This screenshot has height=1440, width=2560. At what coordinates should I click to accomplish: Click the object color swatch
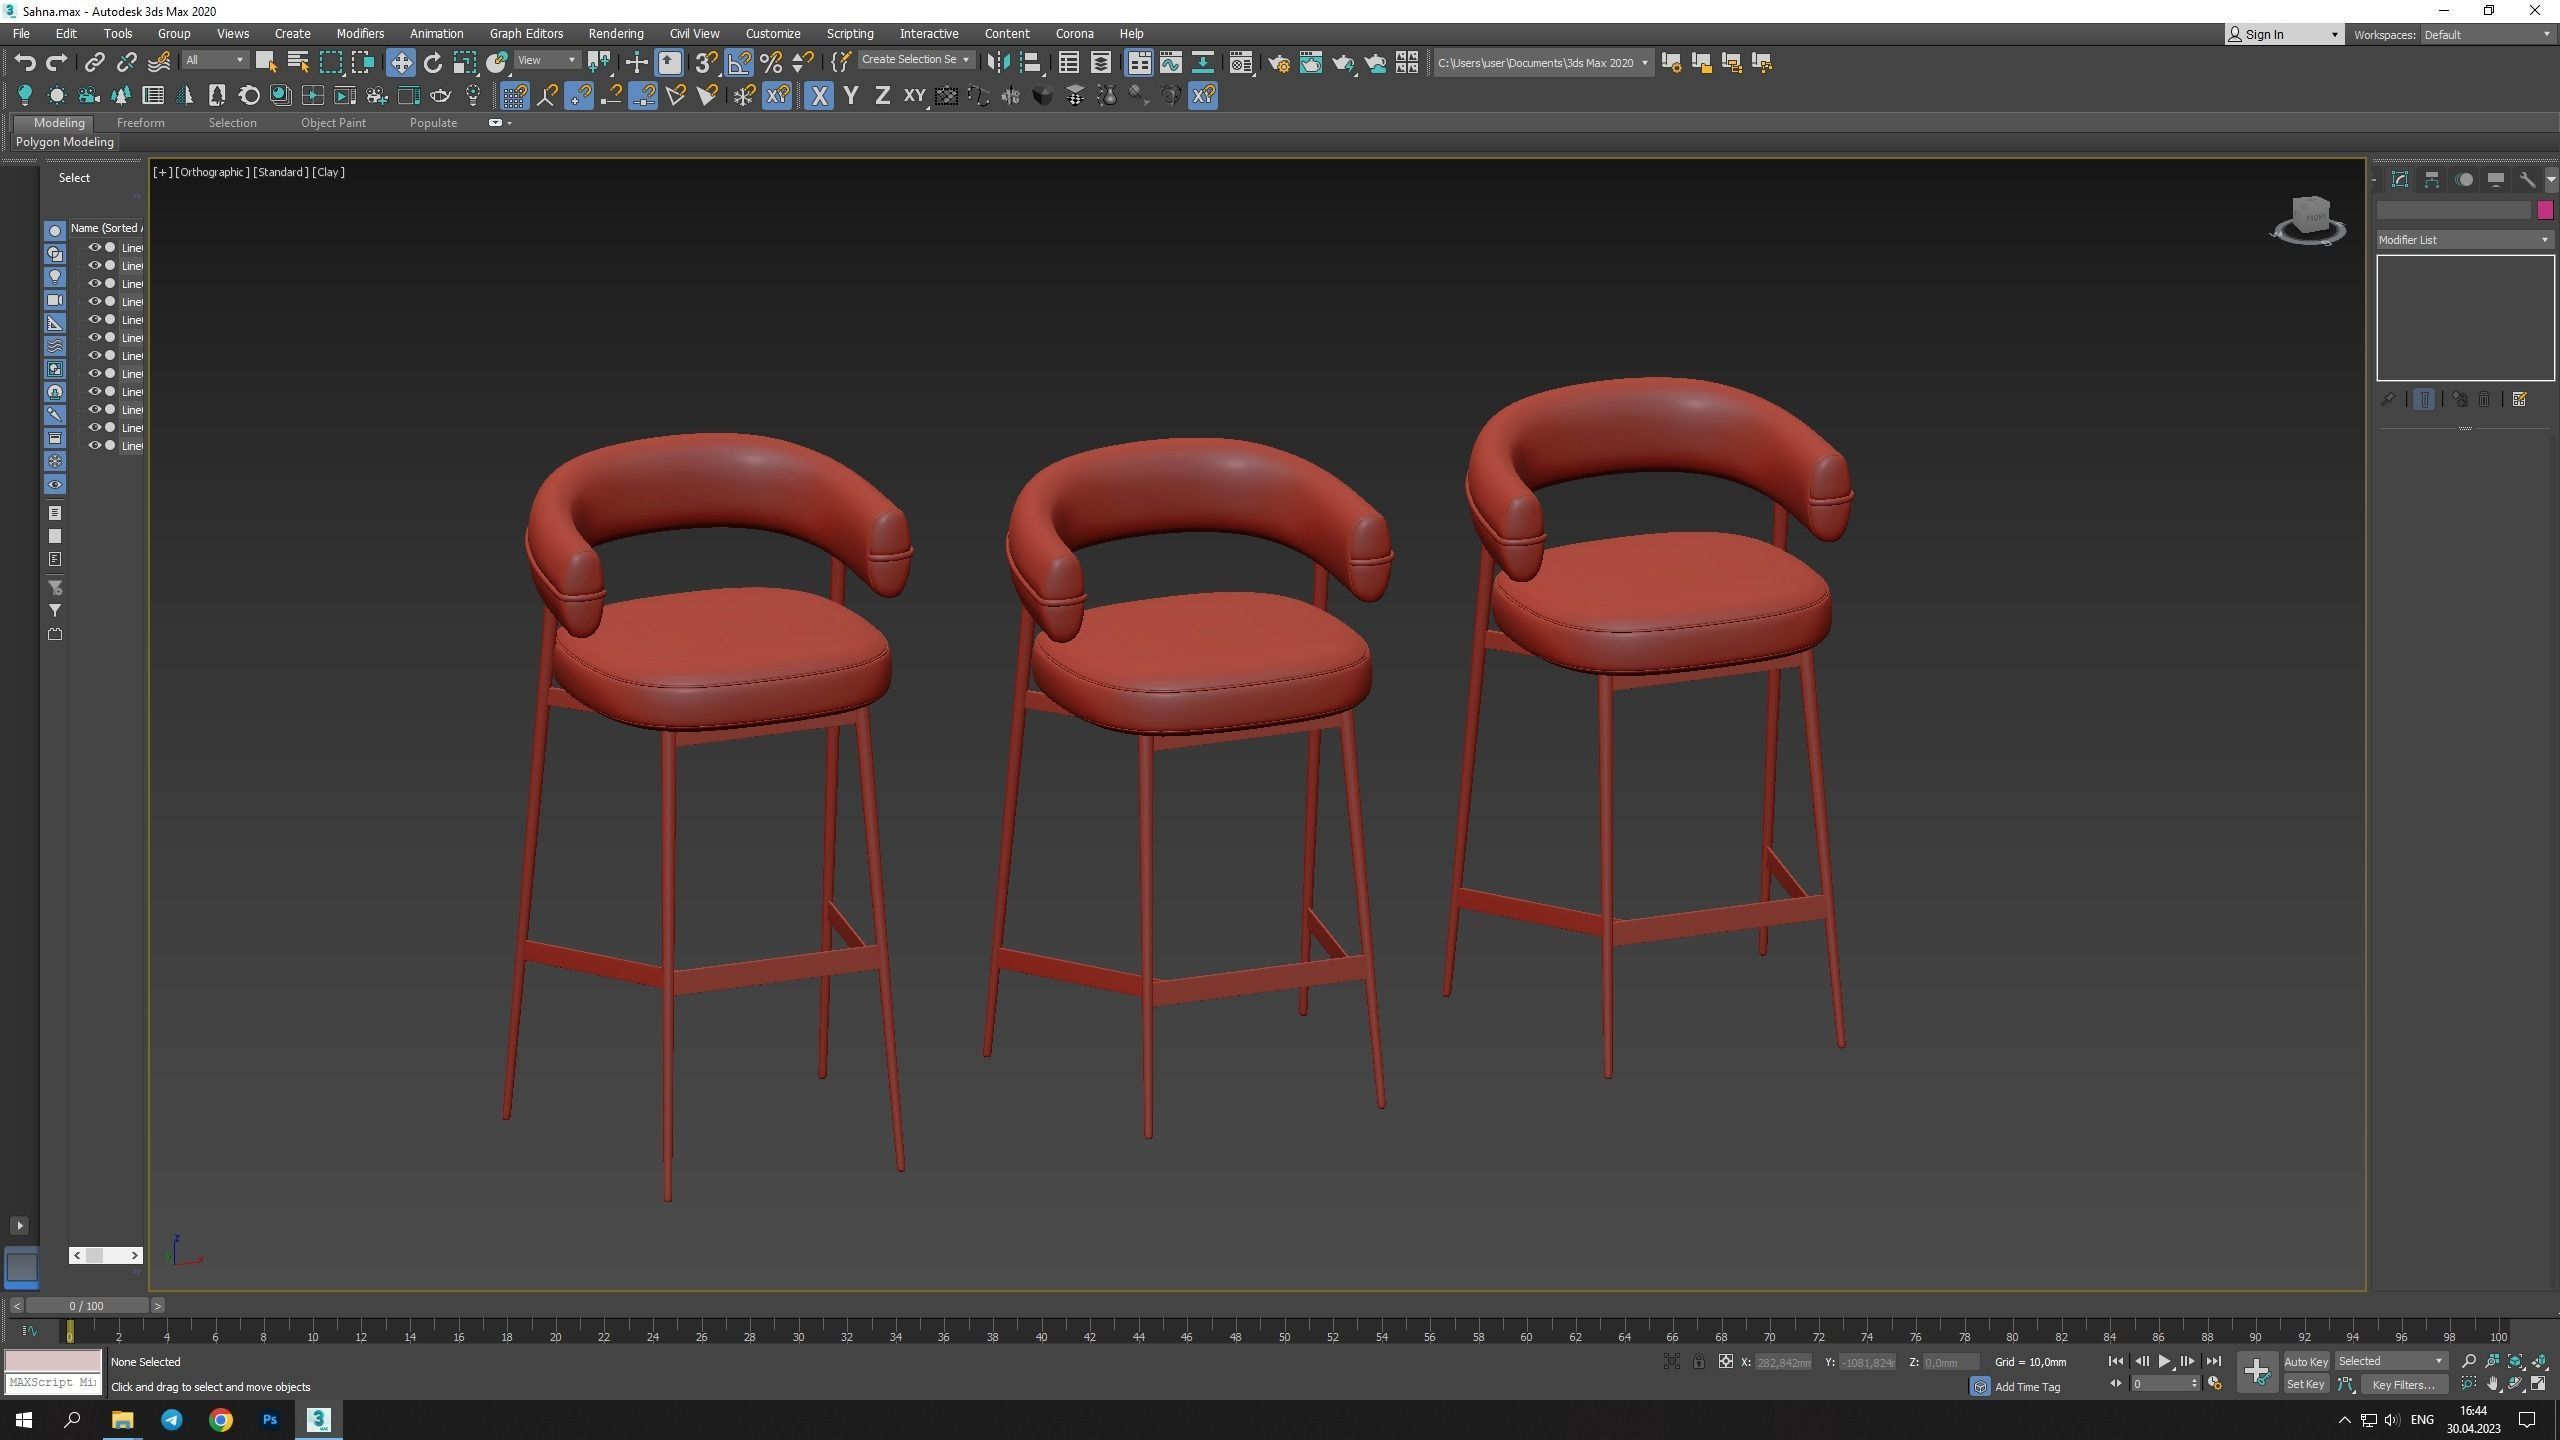point(2546,210)
